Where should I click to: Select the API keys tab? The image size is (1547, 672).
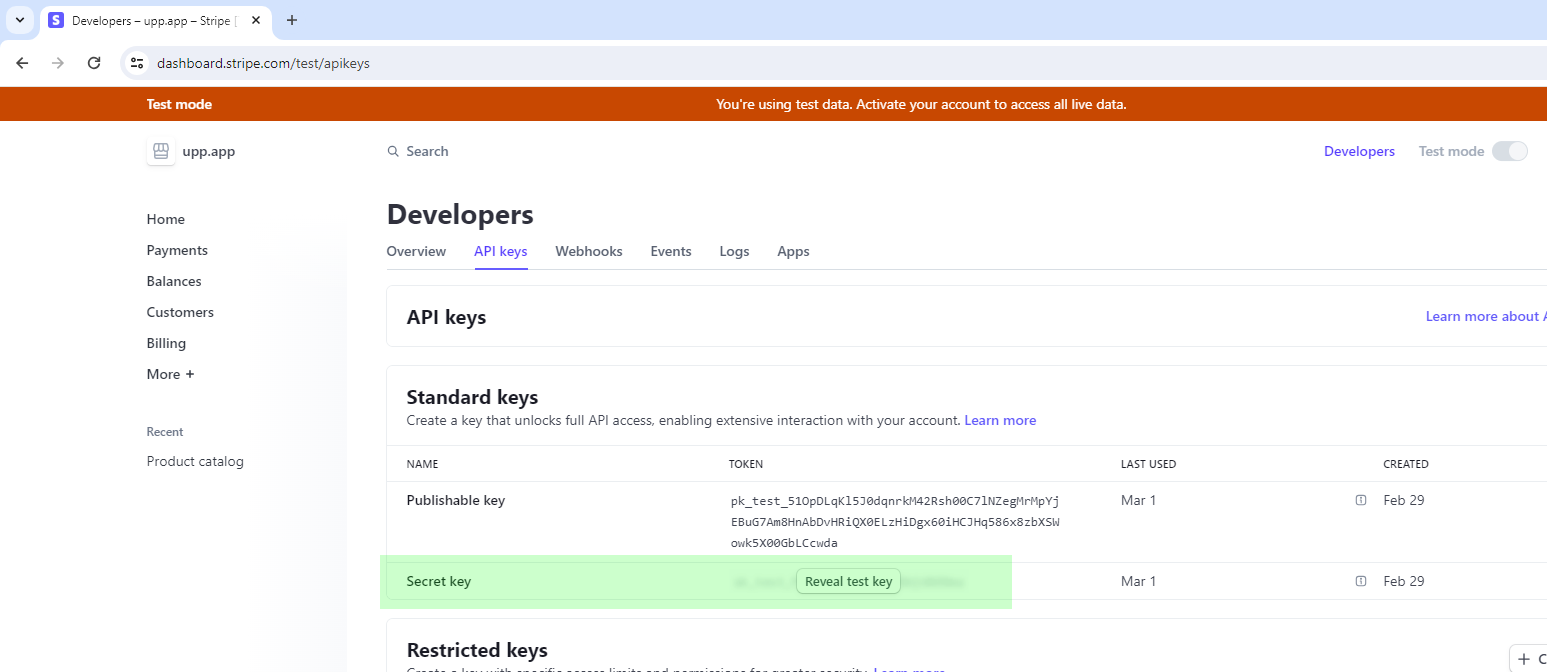pos(501,251)
